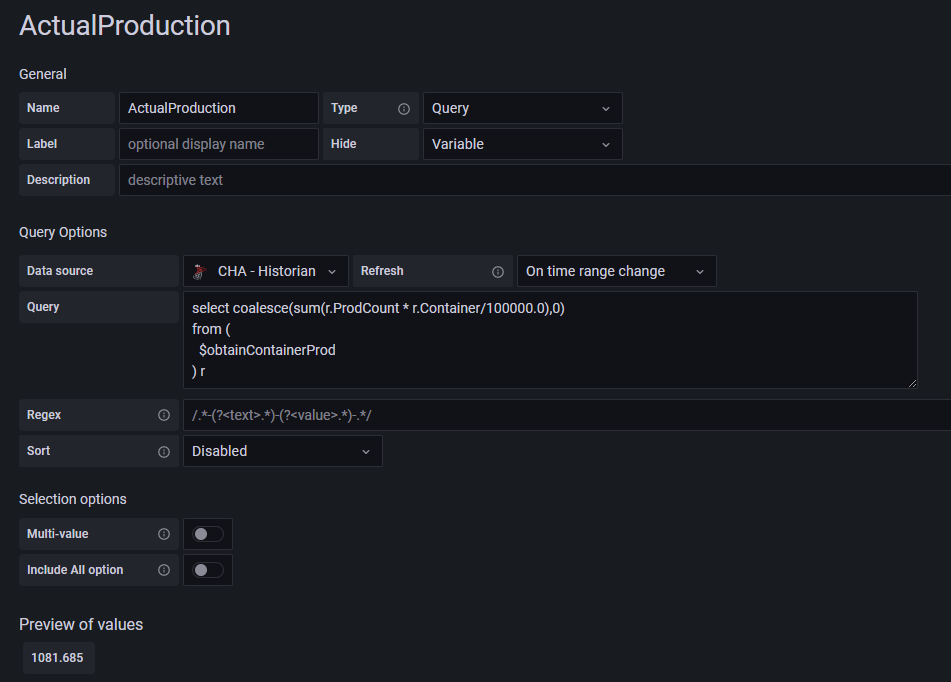Click the Multi-value info icon
The height and width of the screenshot is (682, 951).
click(x=164, y=534)
